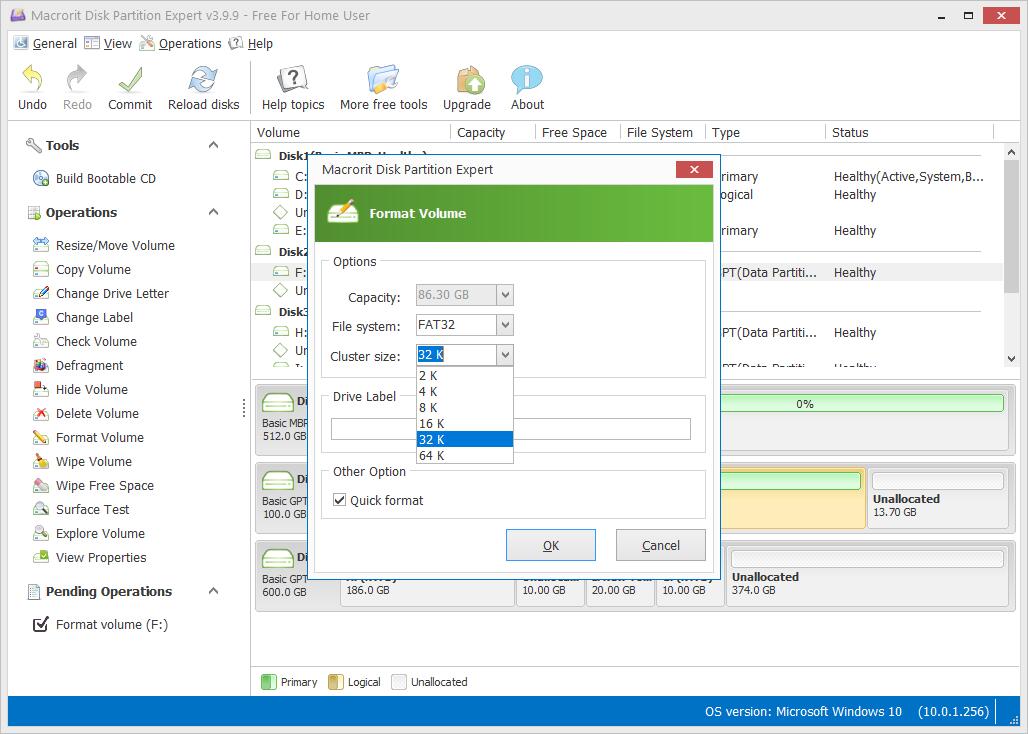Cancel the Format Volume dialog
Image resolution: width=1028 pixels, height=734 pixels.
pos(661,545)
